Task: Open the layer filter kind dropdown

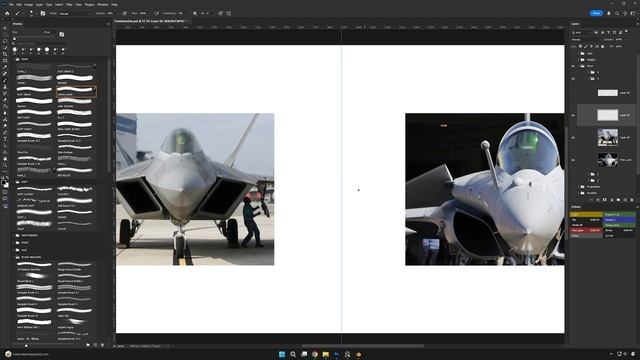Action: point(582,32)
